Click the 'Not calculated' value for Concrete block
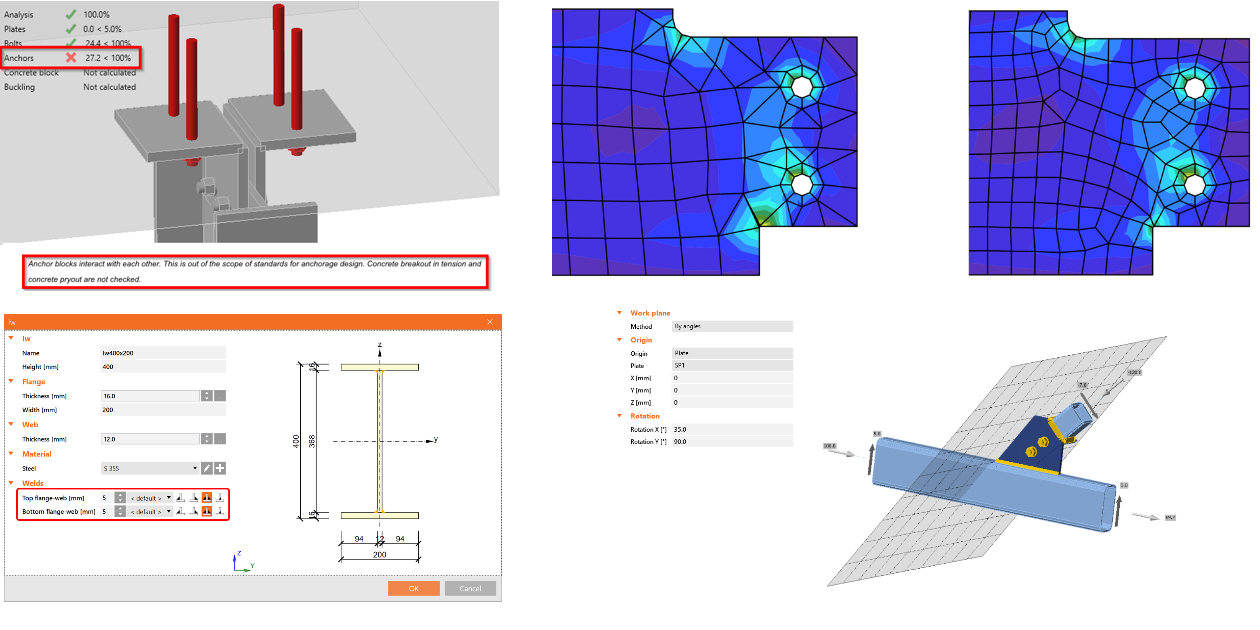 click(x=110, y=72)
